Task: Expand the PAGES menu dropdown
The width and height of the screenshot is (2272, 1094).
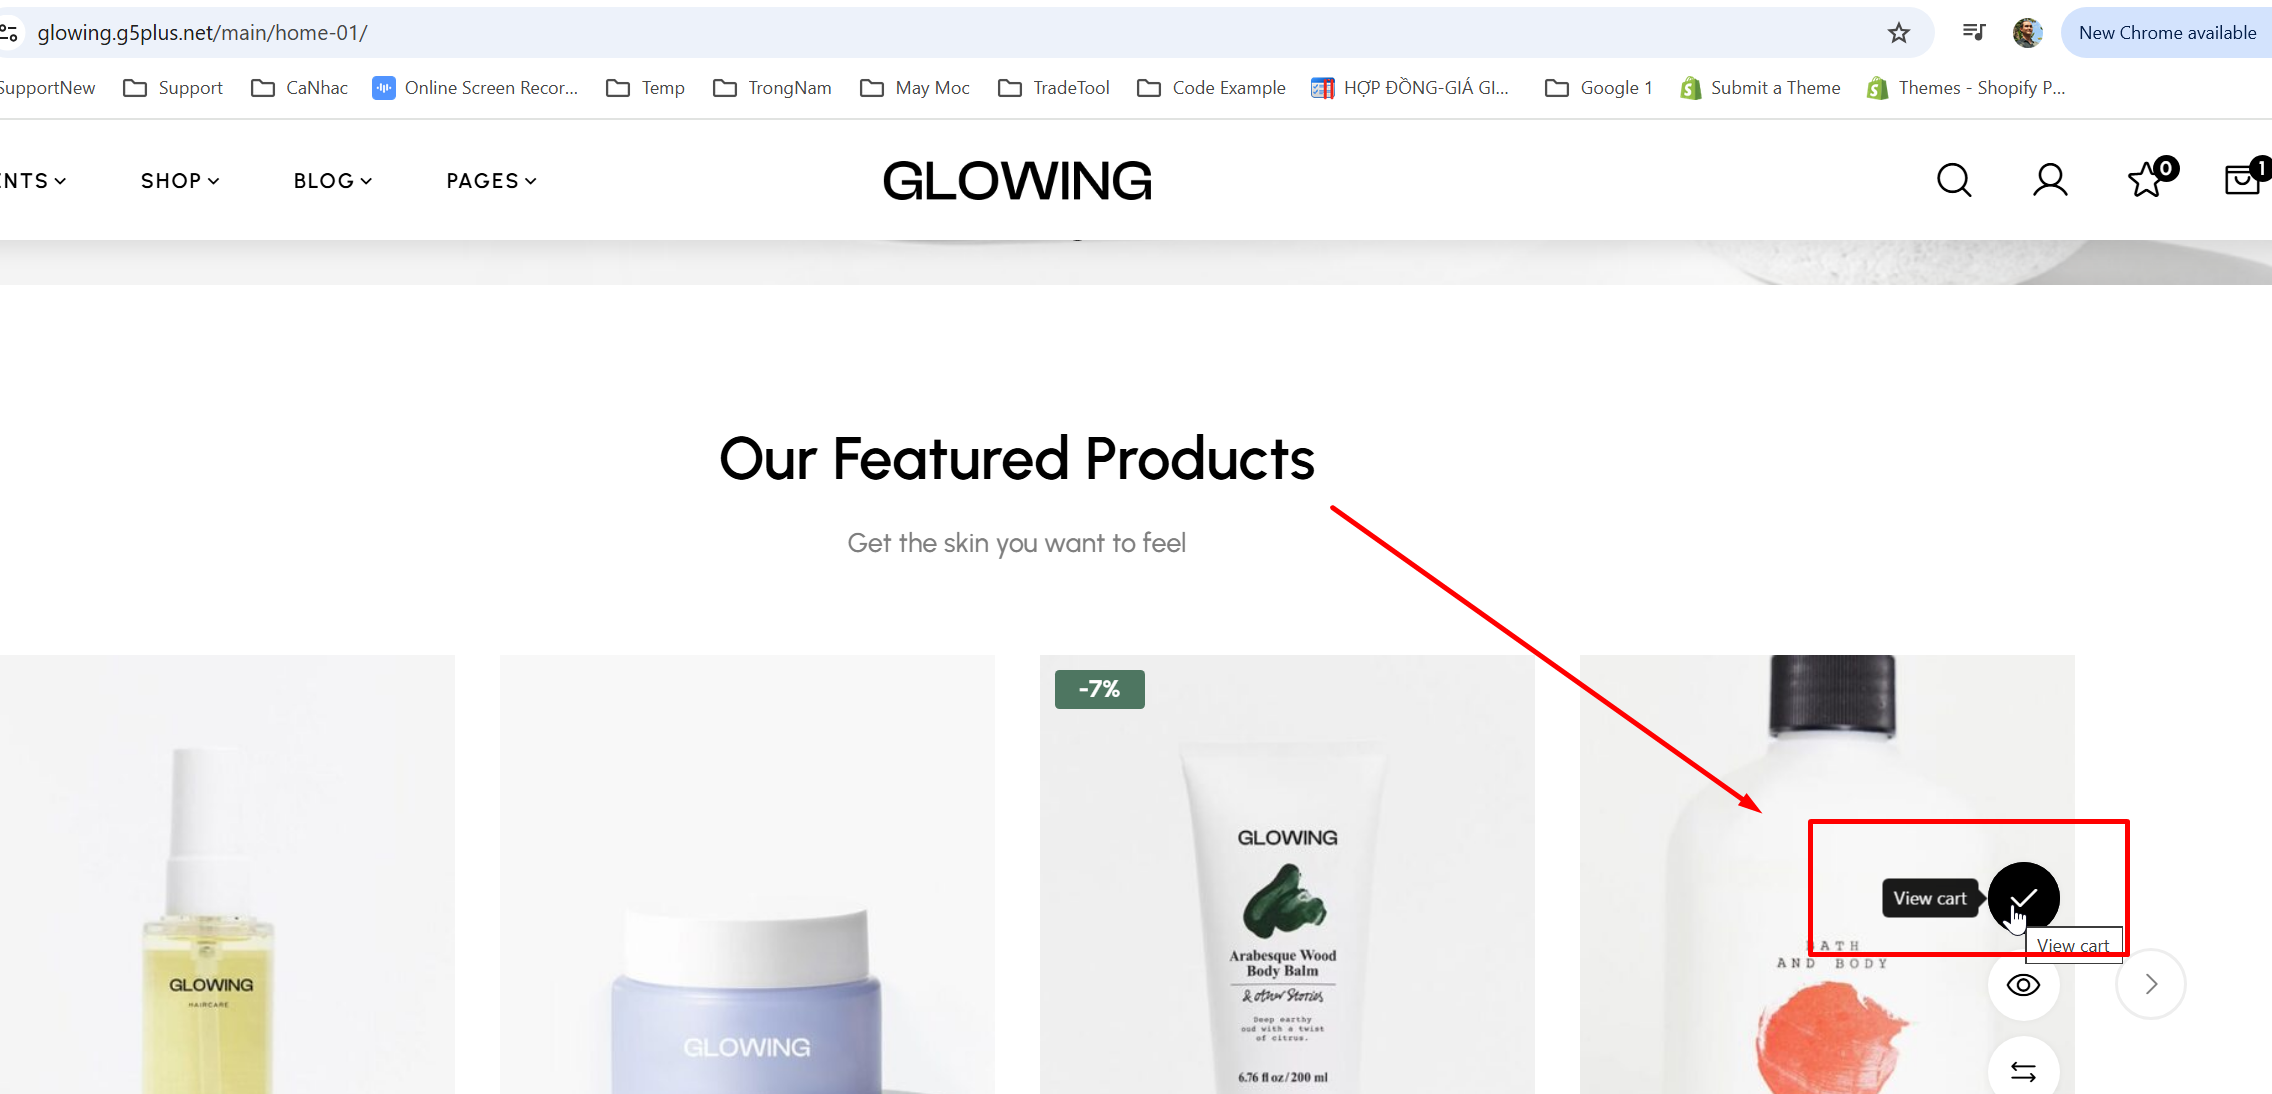Action: point(491,181)
